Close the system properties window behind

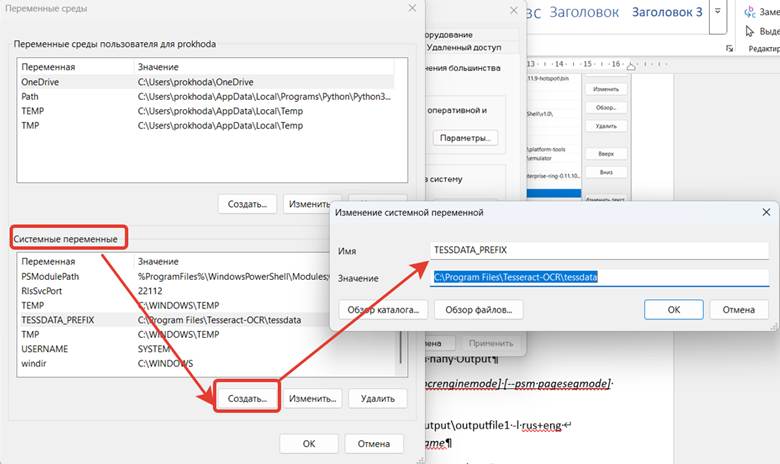tap(514, 10)
